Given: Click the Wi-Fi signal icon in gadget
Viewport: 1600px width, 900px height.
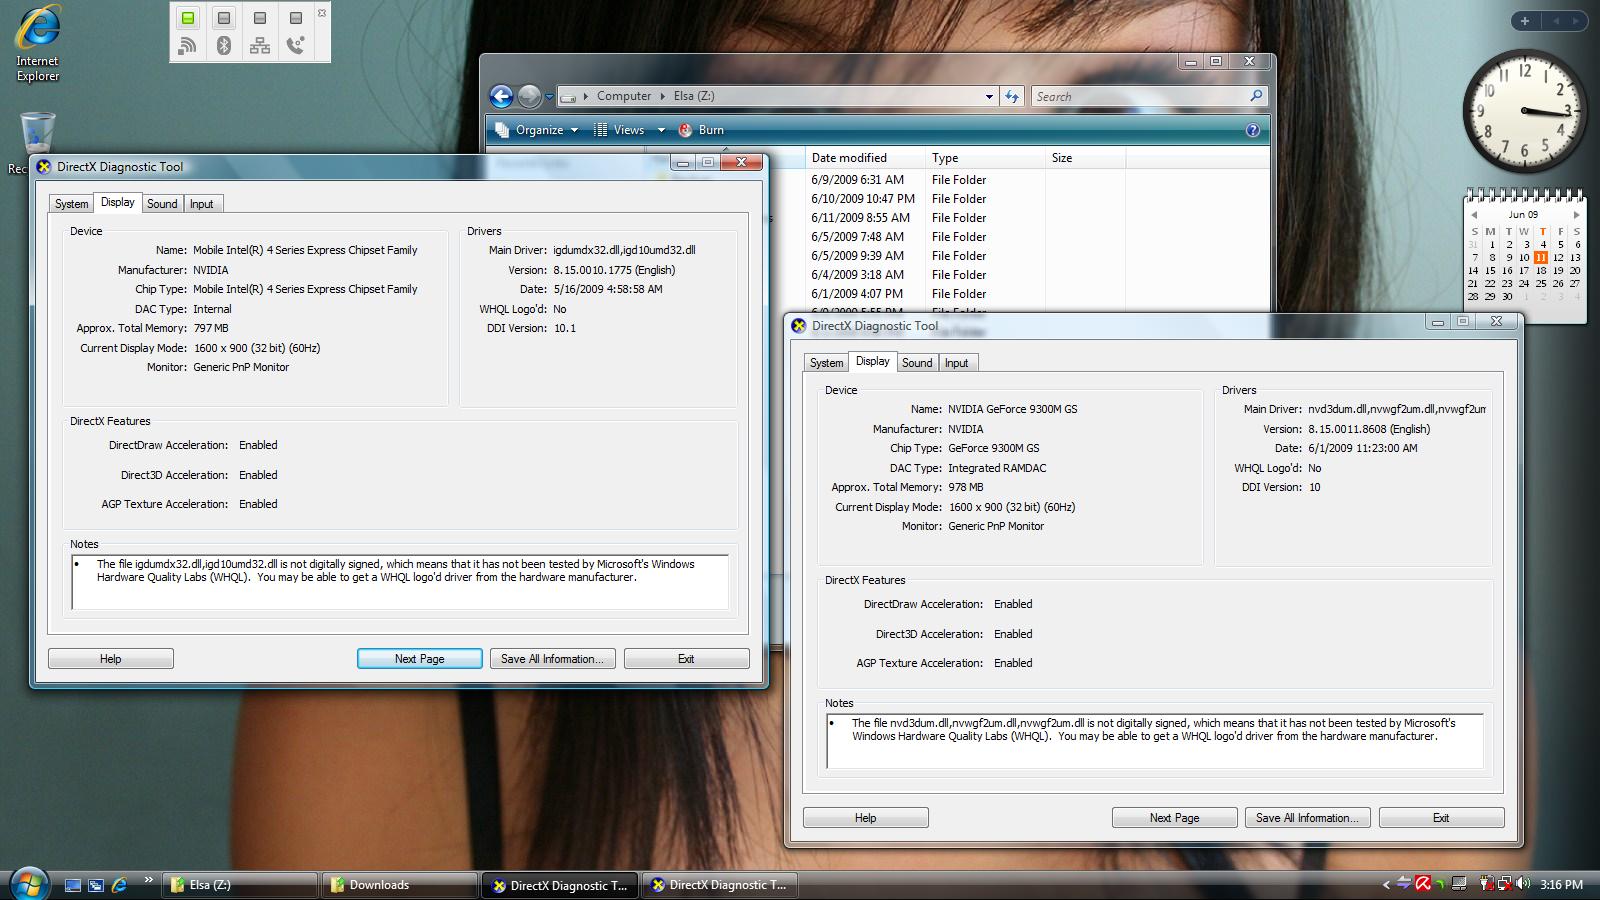Looking at the screenshot, I should 188,45.
